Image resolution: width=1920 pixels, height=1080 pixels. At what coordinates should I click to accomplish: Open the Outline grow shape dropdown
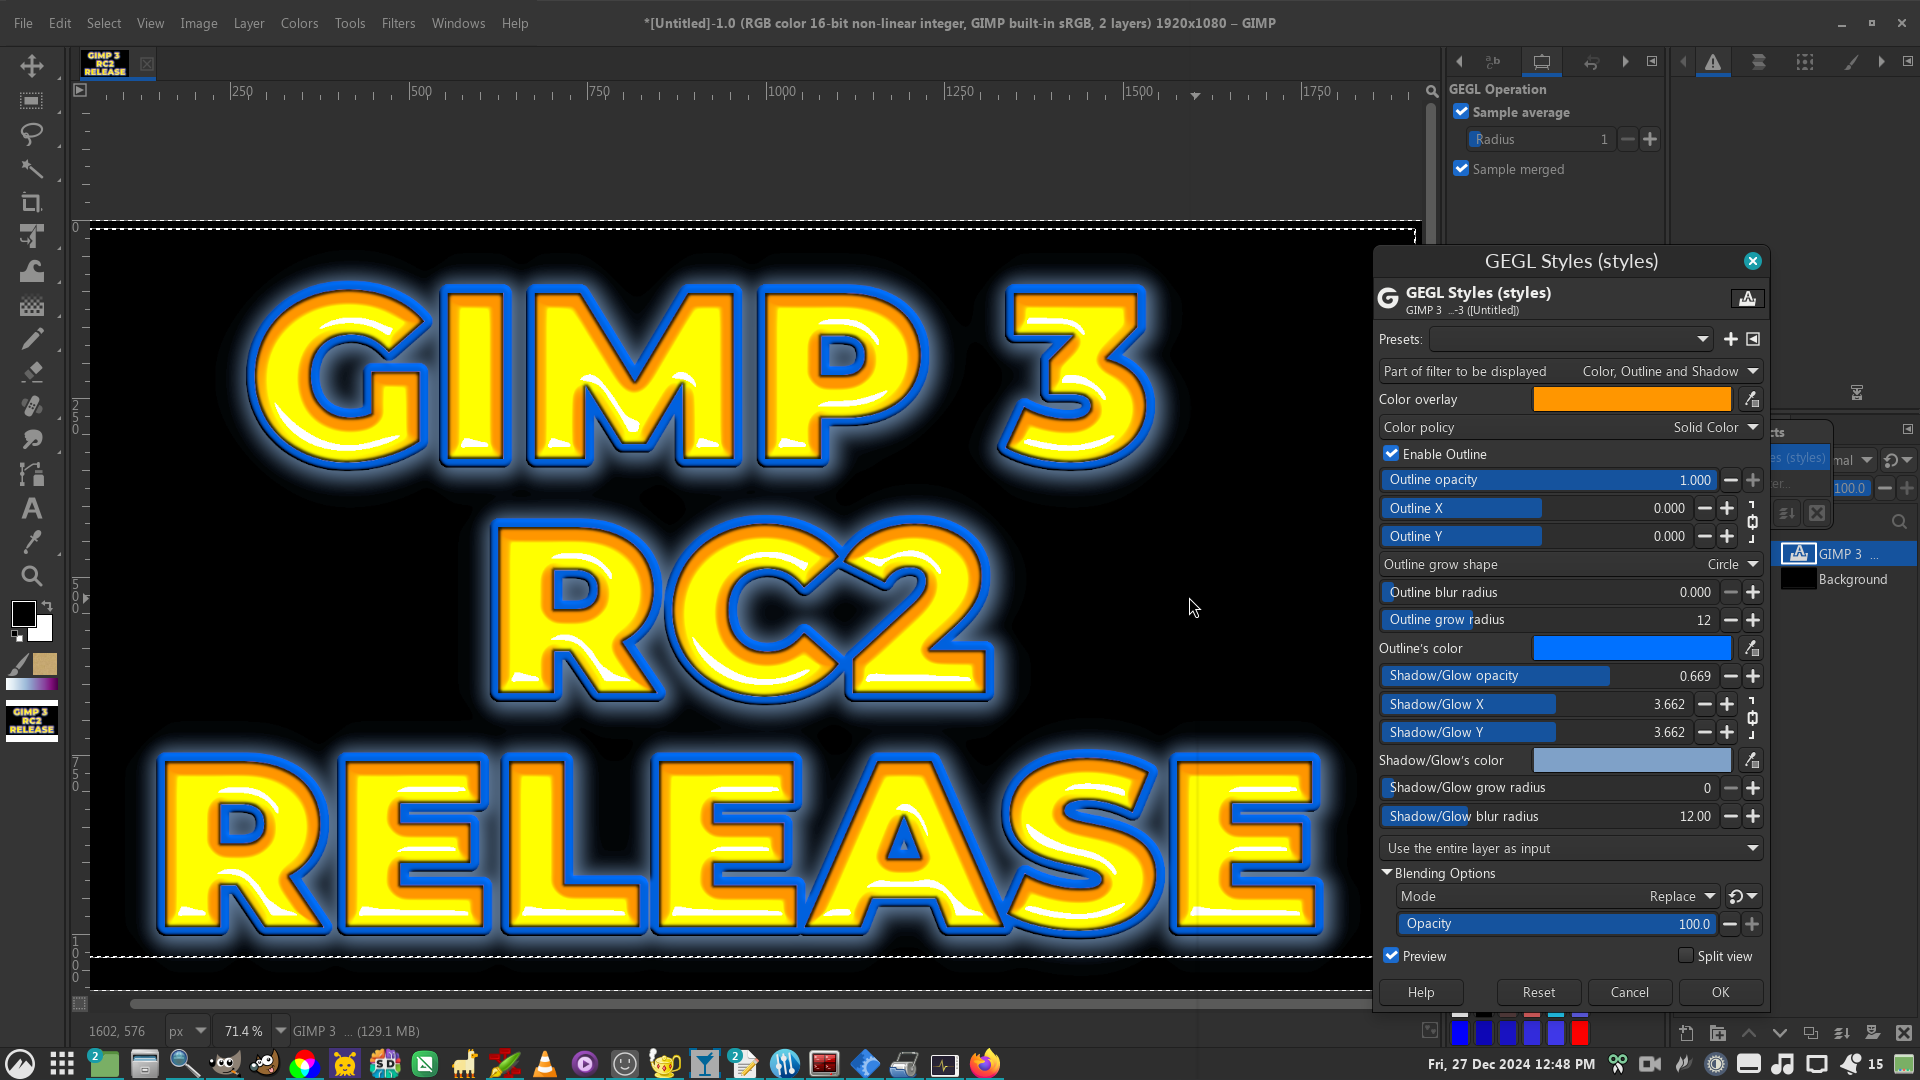1570,564
